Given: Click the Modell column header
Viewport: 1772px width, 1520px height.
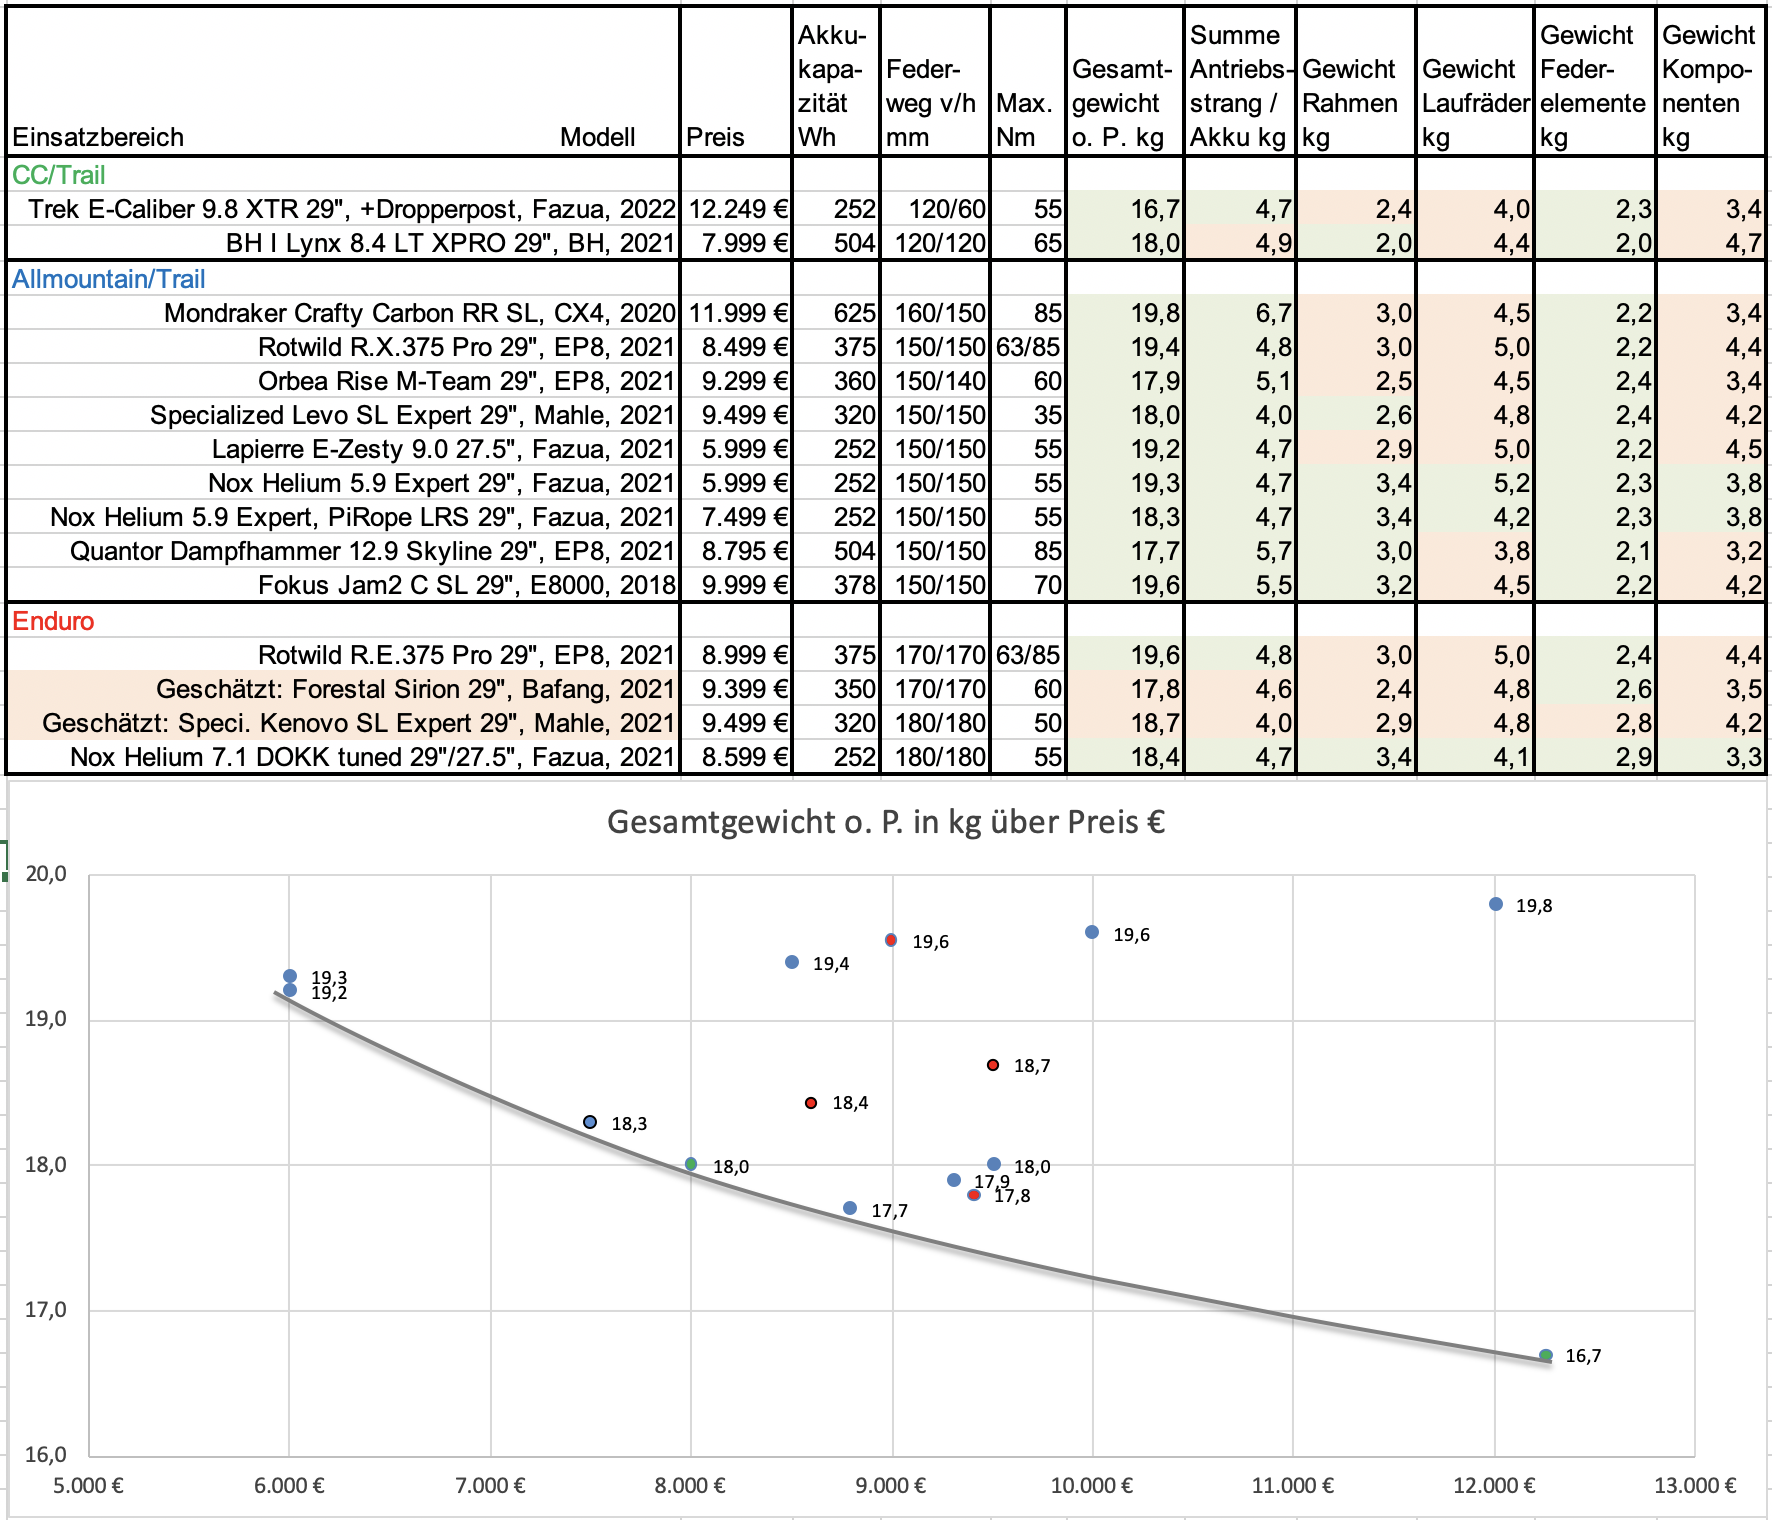Looking at the screenshot, I should (597, 137).
